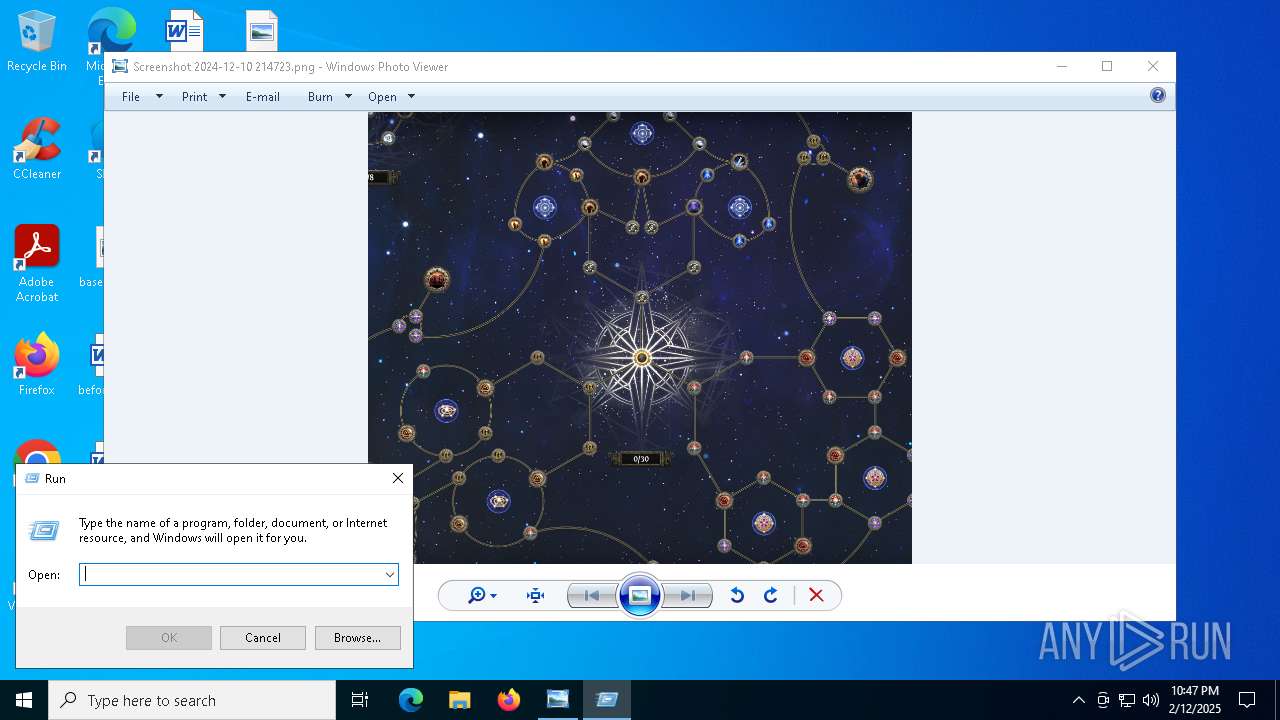Minimize the Photo Viewer window
Viewport: 1280px width, 720px height.
pyautogui.click(x=1062, y=66)
